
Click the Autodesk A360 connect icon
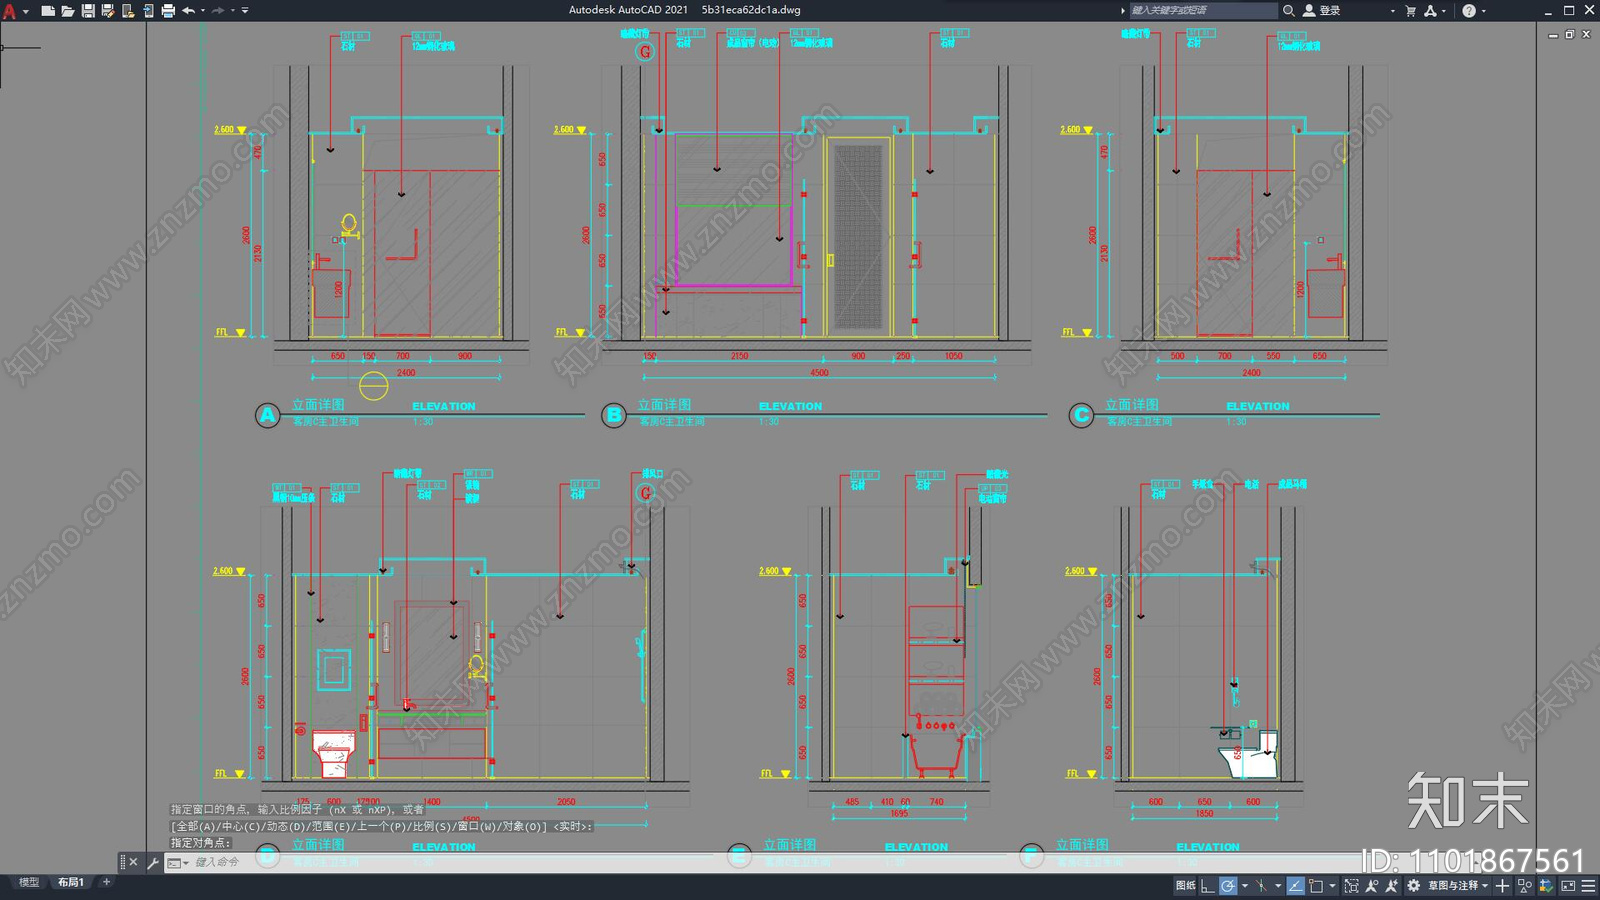[x=1431, y=10]
